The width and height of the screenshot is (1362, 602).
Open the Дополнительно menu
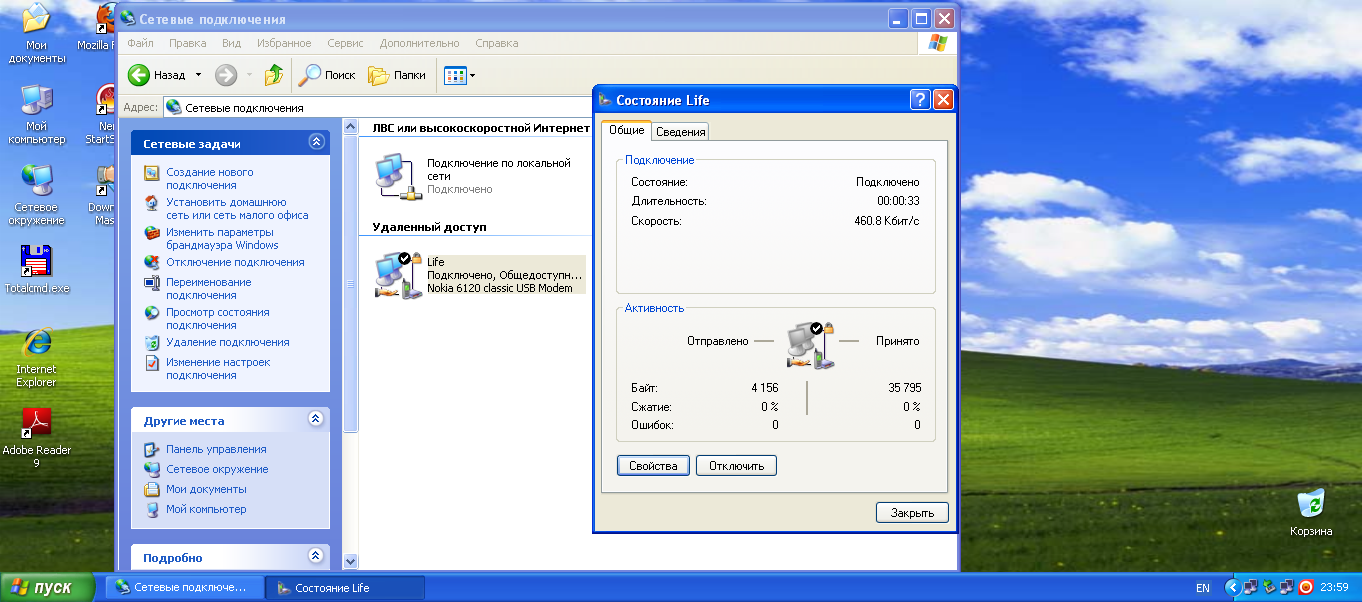tap(419, 43)
